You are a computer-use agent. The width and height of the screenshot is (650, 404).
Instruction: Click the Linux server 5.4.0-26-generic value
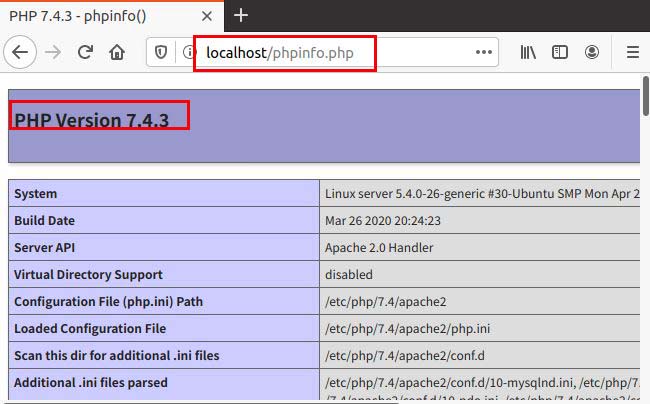click(482, 194)
